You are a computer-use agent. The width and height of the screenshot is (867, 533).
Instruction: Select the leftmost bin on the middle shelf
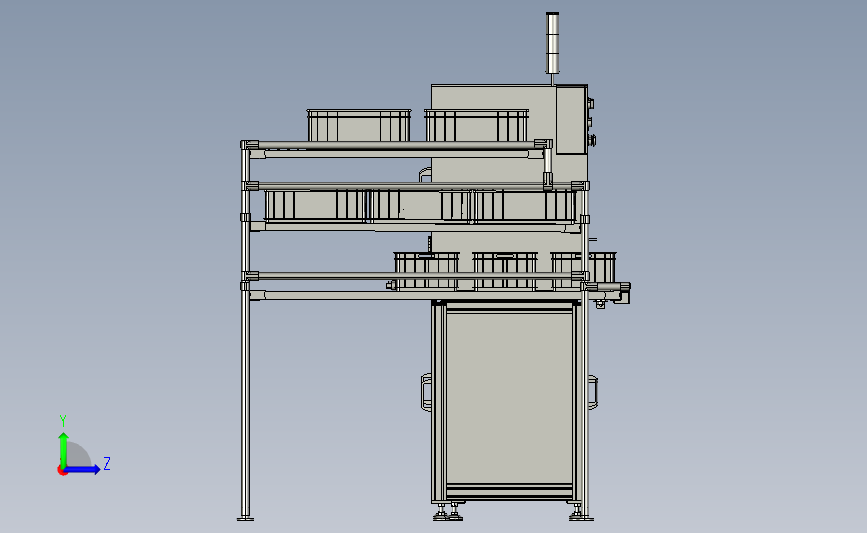315,205
